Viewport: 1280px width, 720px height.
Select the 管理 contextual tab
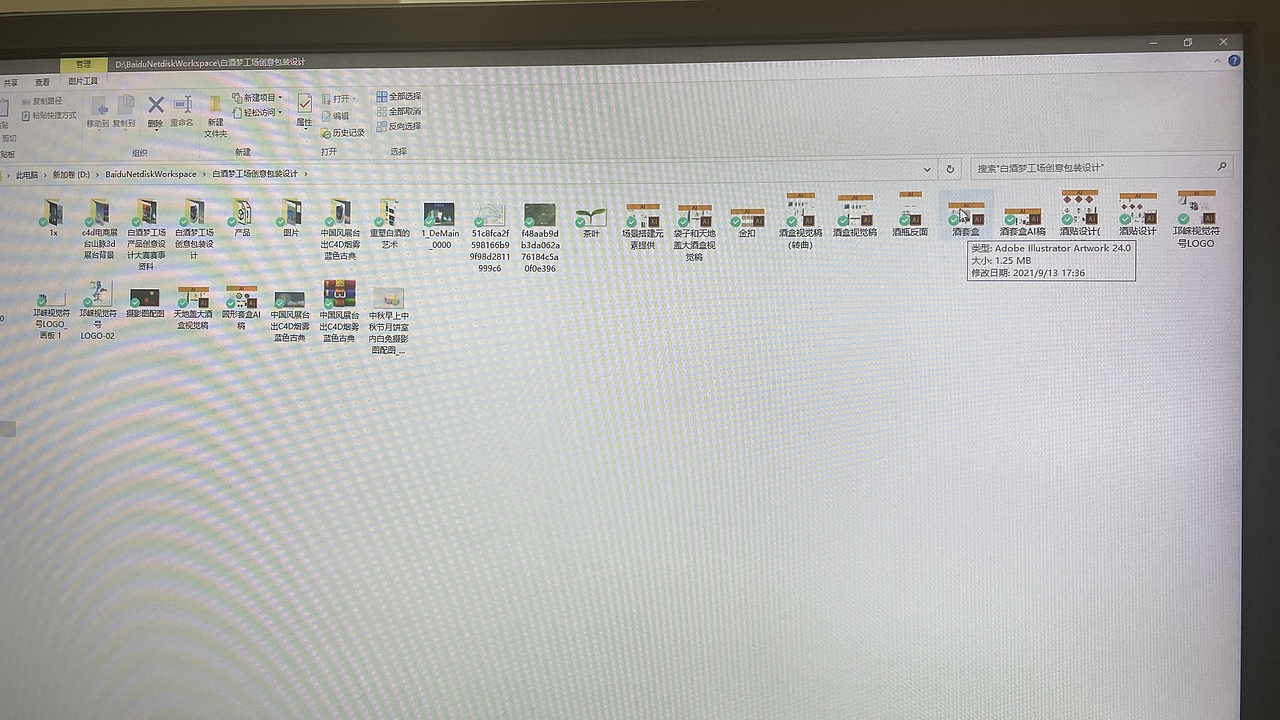pos(83,64)
